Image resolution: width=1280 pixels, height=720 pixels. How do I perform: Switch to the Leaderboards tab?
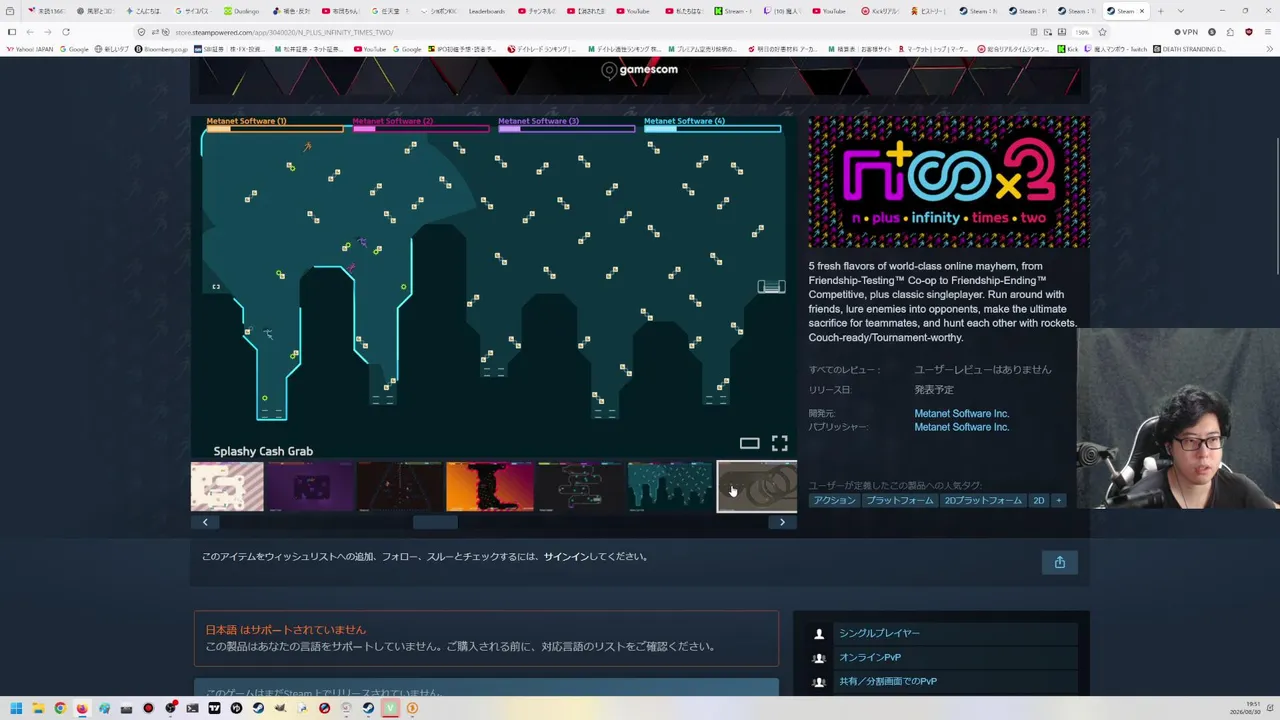[x=486, y=11]
